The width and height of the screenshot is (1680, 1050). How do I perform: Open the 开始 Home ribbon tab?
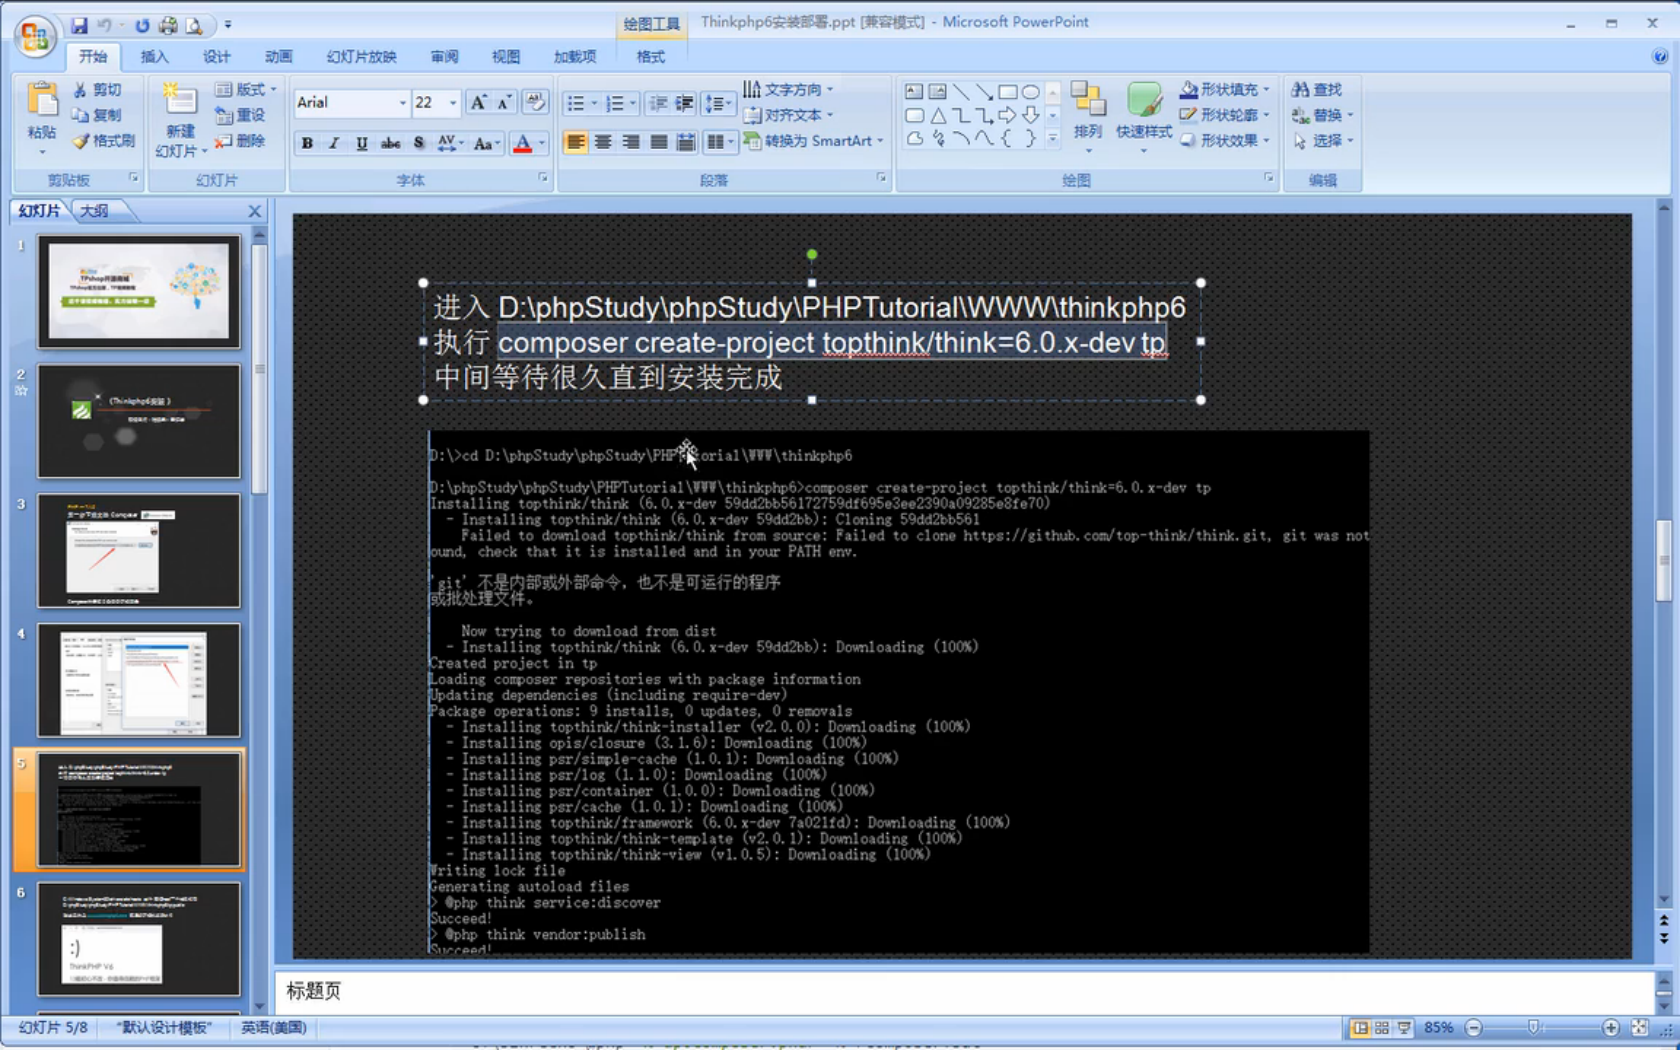pyautogui.click(x=93, y=57)
